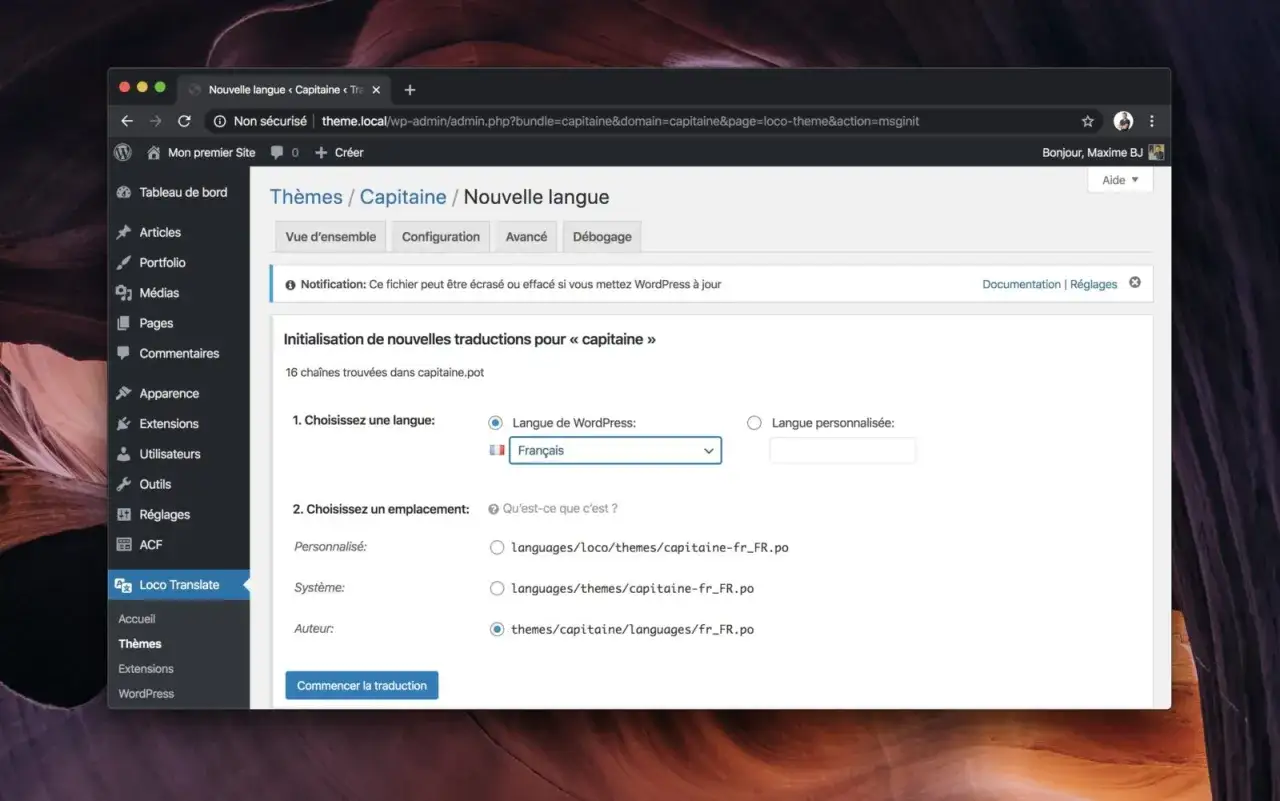Click the Outils wrench icon
This screenshot has height=801, width=1280.
[x=124, y=484]
